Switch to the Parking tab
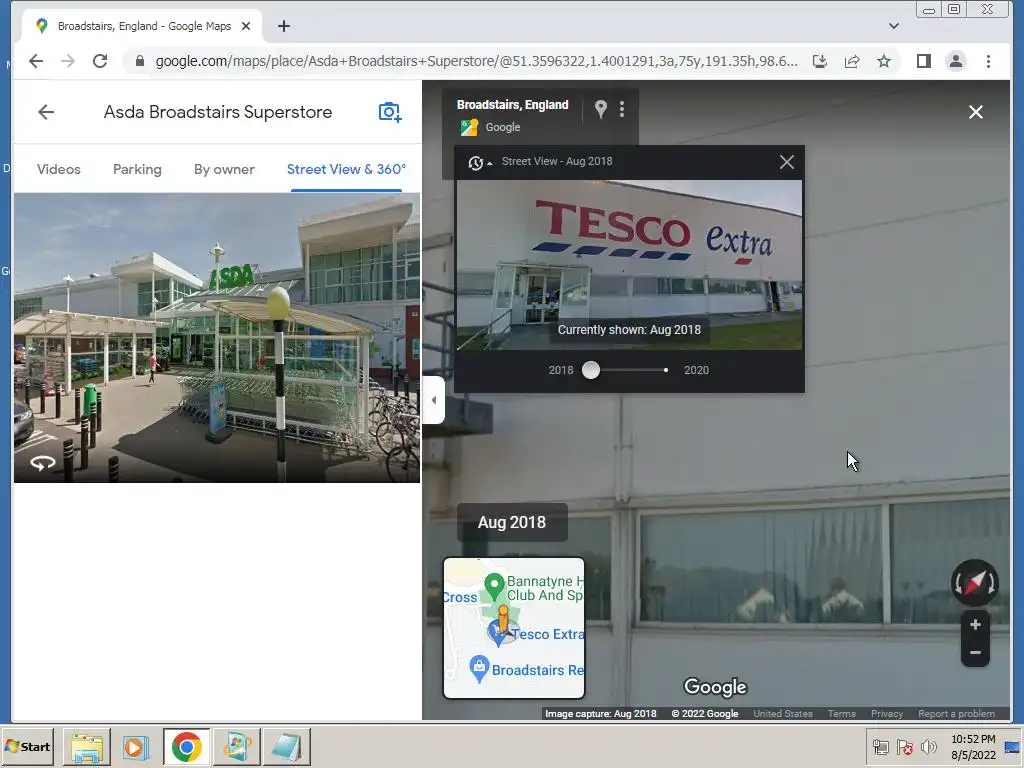The image size is (1024, 768). (137, 169)
